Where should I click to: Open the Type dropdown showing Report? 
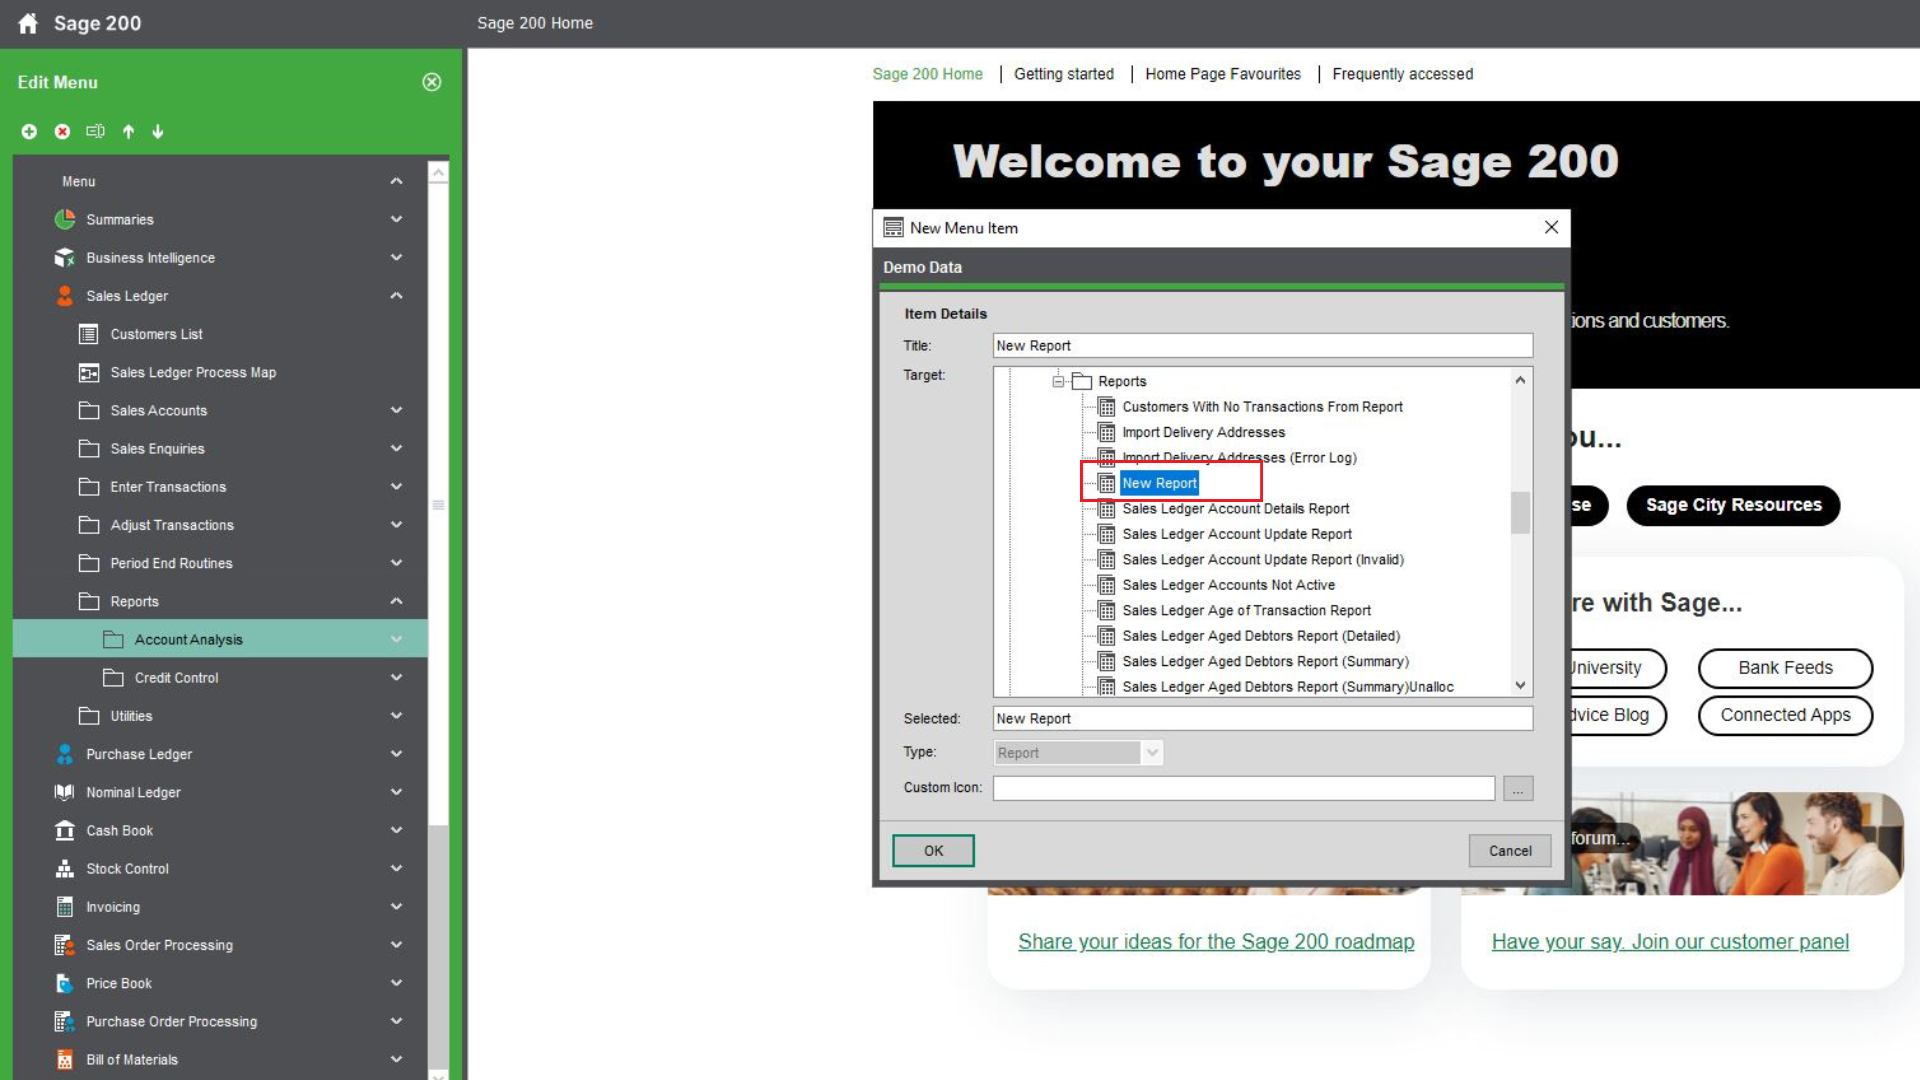pos(1152,752)
